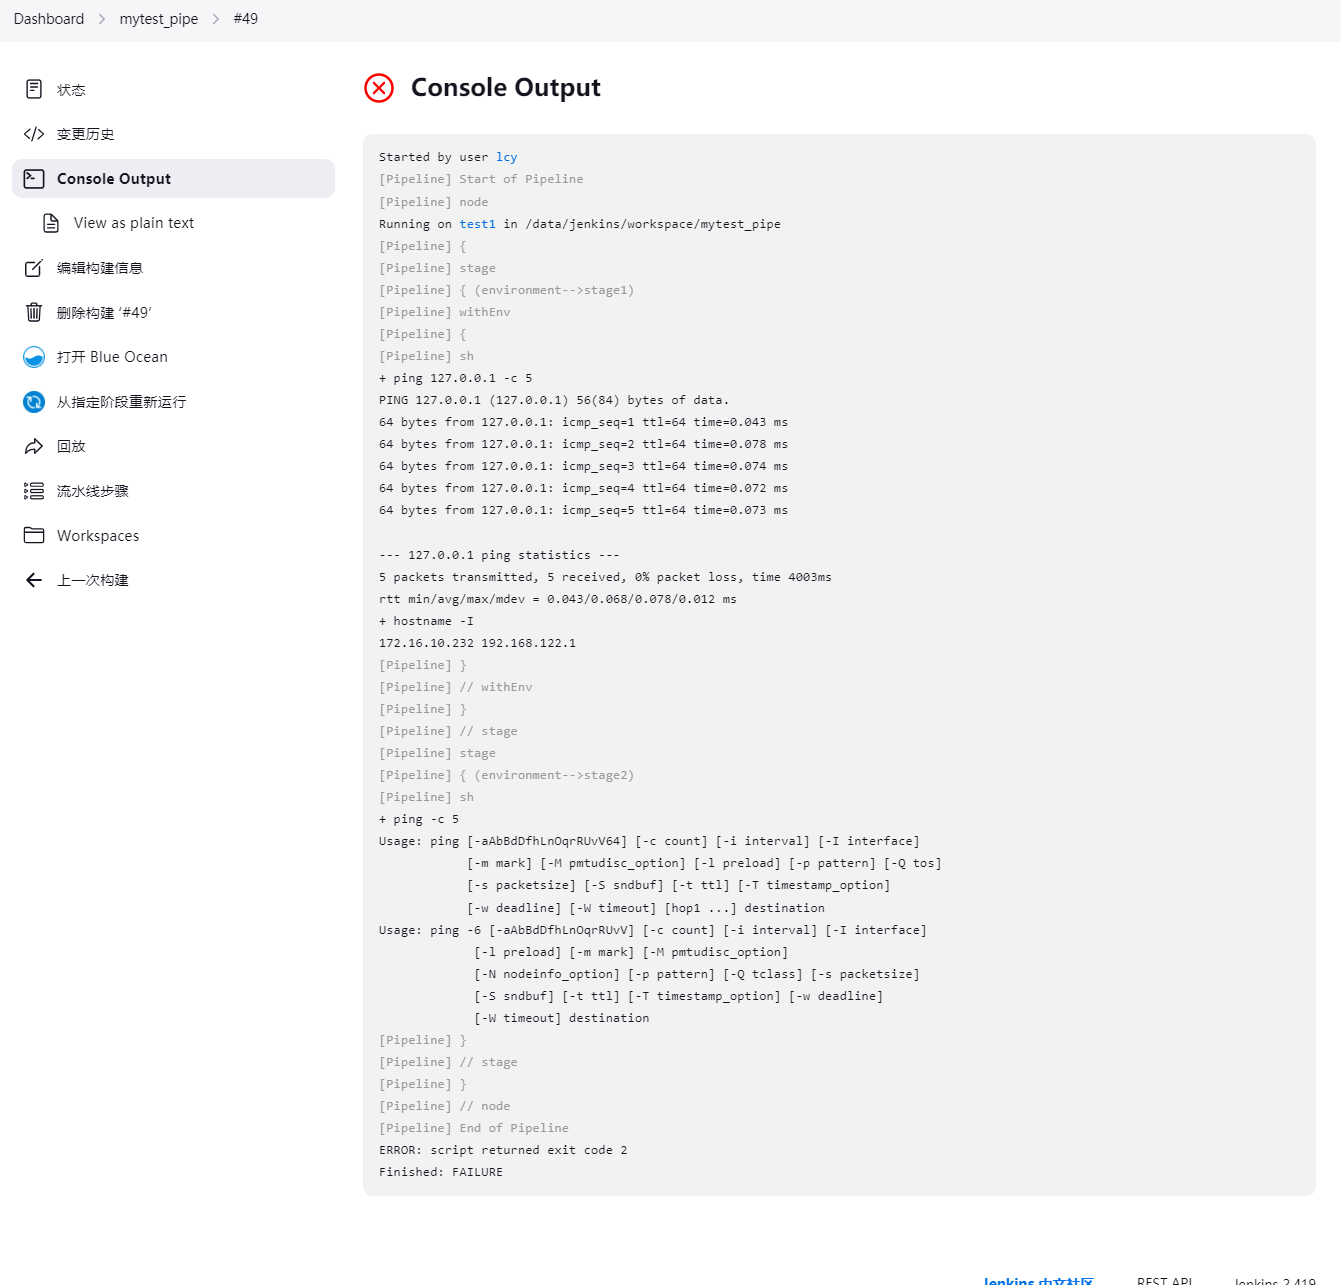Viewport: 1341px width, 1285px height.
Task: Click the edit build information pencil icon
Action: click(34, 268)
